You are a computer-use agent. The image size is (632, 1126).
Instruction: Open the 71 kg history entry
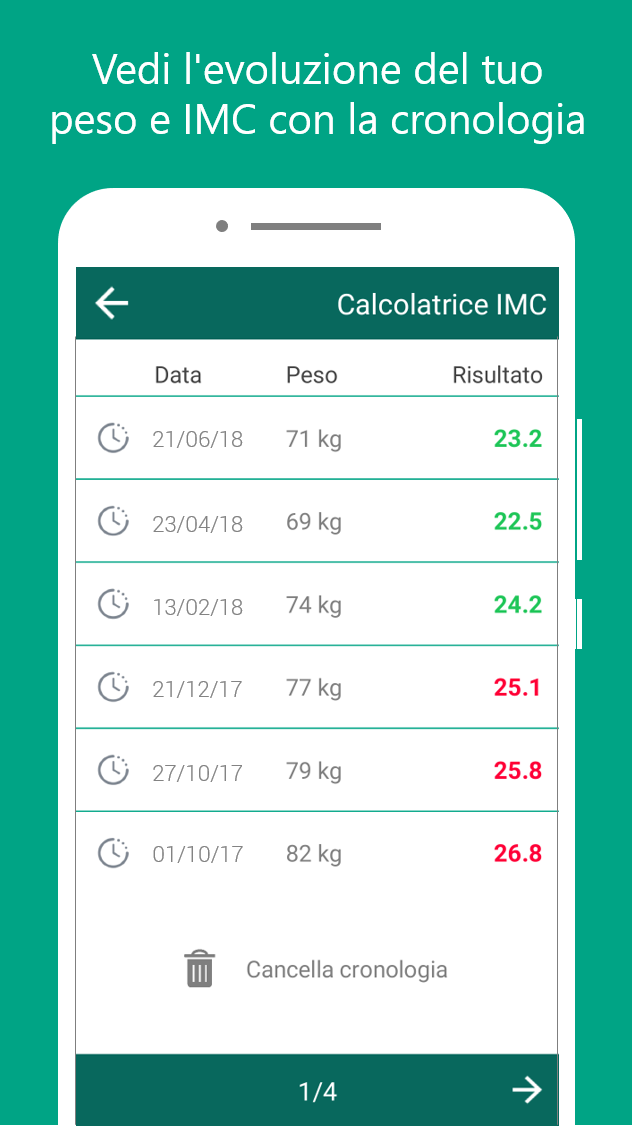[x=317, y=438]
